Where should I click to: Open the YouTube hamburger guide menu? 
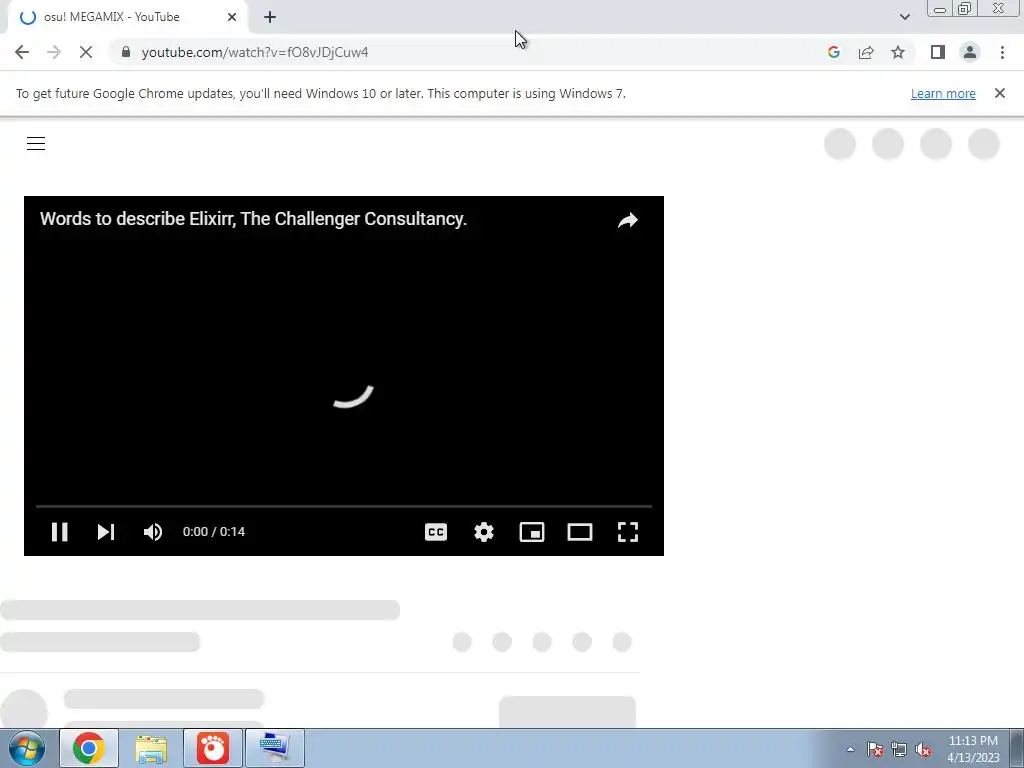36,144
